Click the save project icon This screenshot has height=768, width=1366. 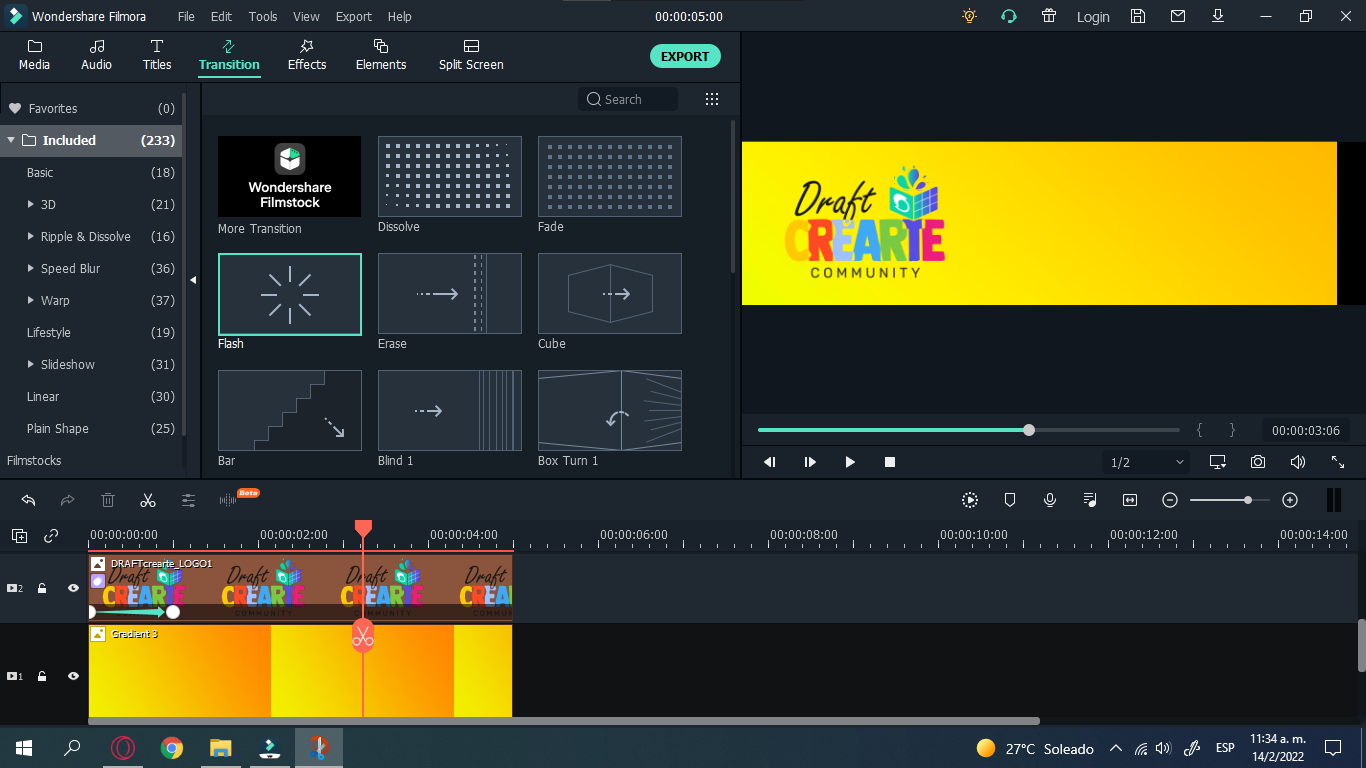(x=1138, y=16)
